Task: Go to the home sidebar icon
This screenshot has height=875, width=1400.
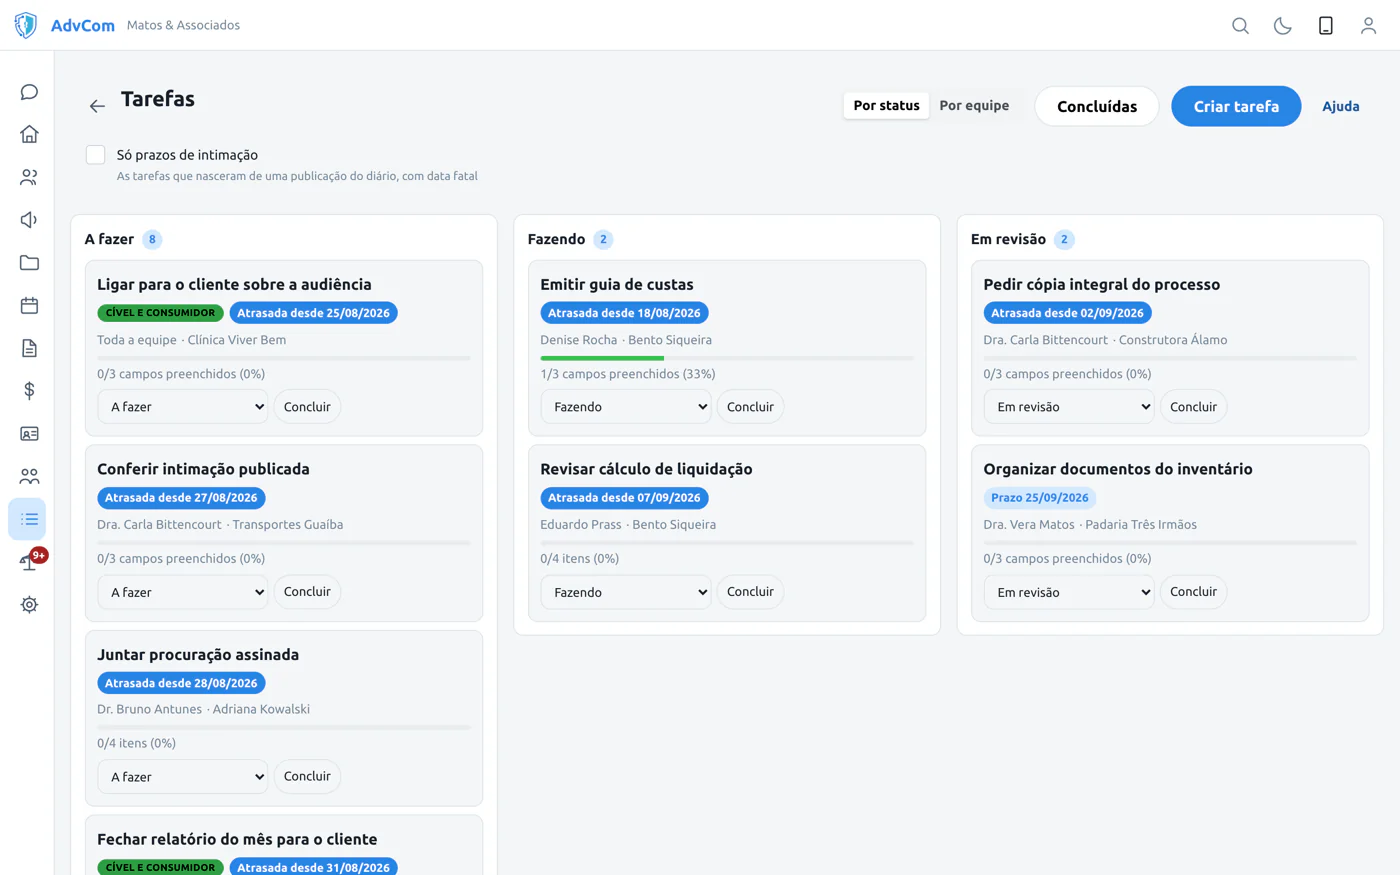Action: [29, 134]
